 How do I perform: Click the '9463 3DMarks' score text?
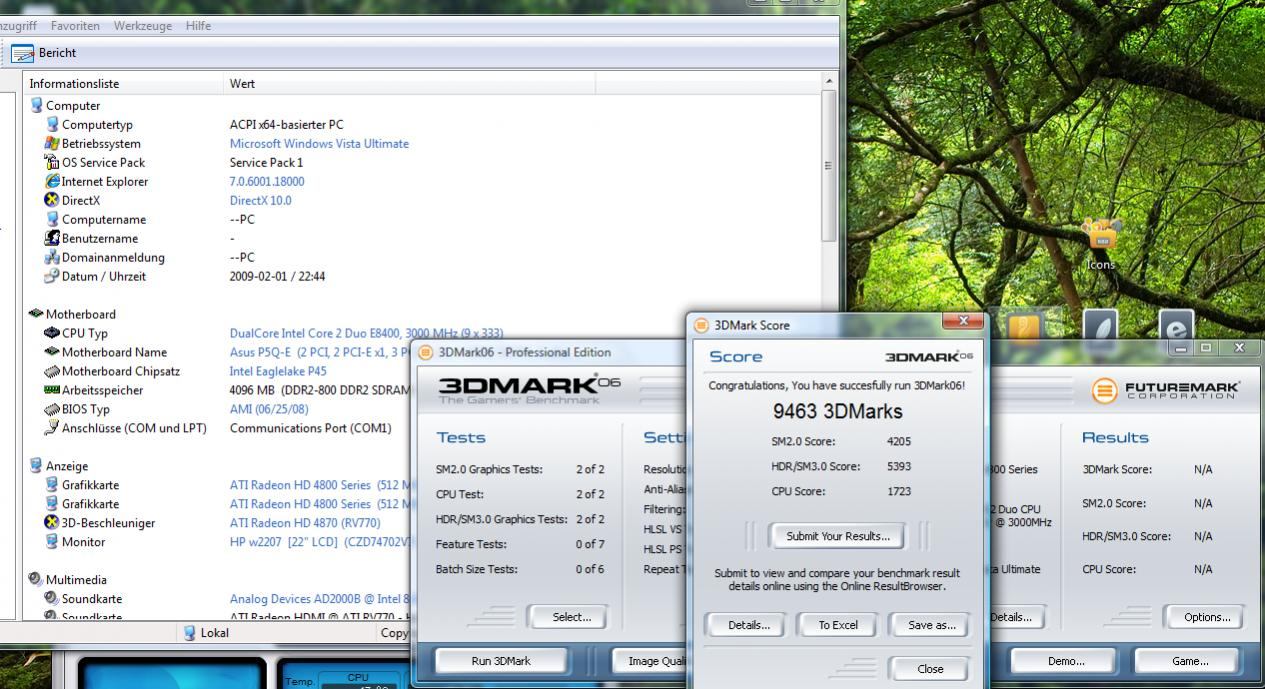coord(837,411)
